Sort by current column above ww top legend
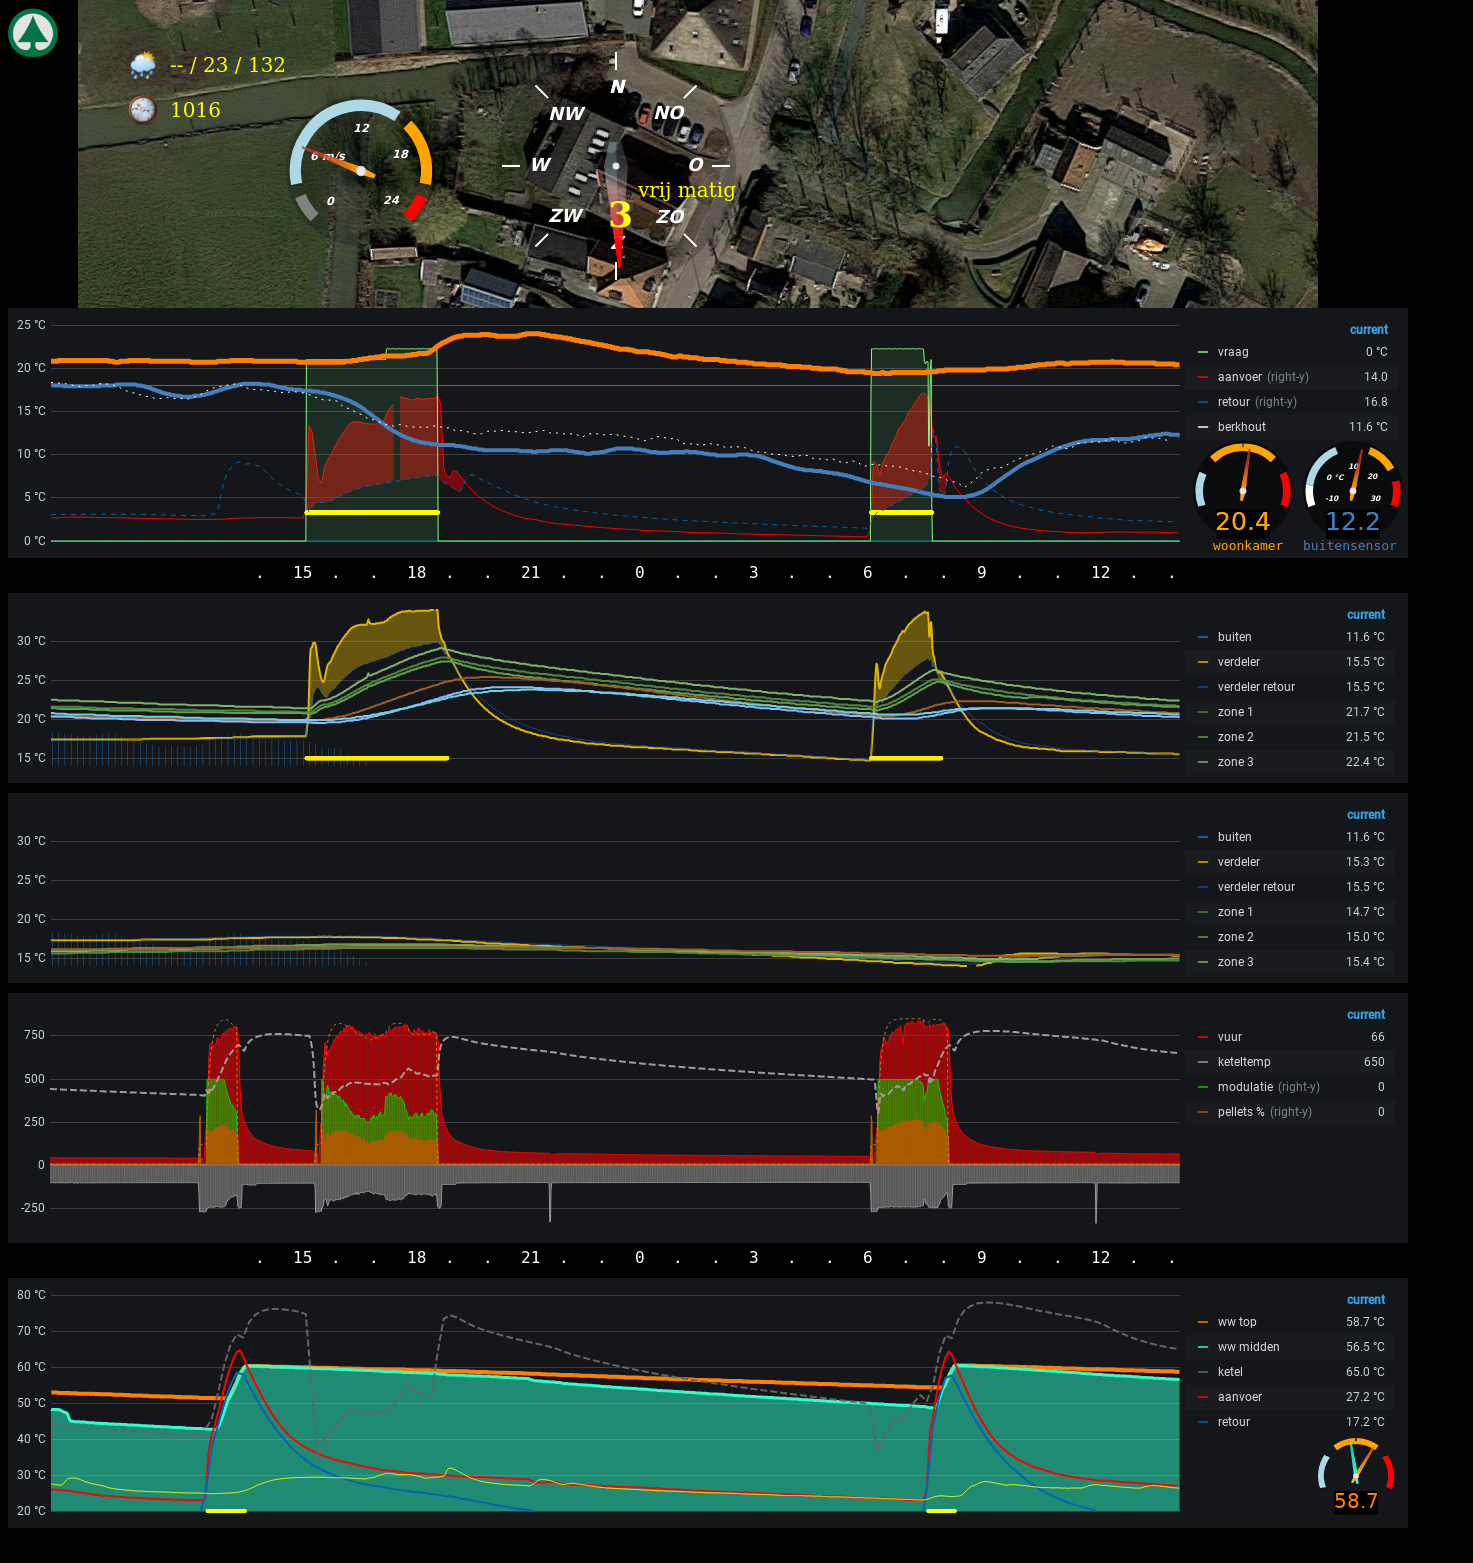The image size is (1473, 1563). pyautogui.click(x=1365, y=1300)
